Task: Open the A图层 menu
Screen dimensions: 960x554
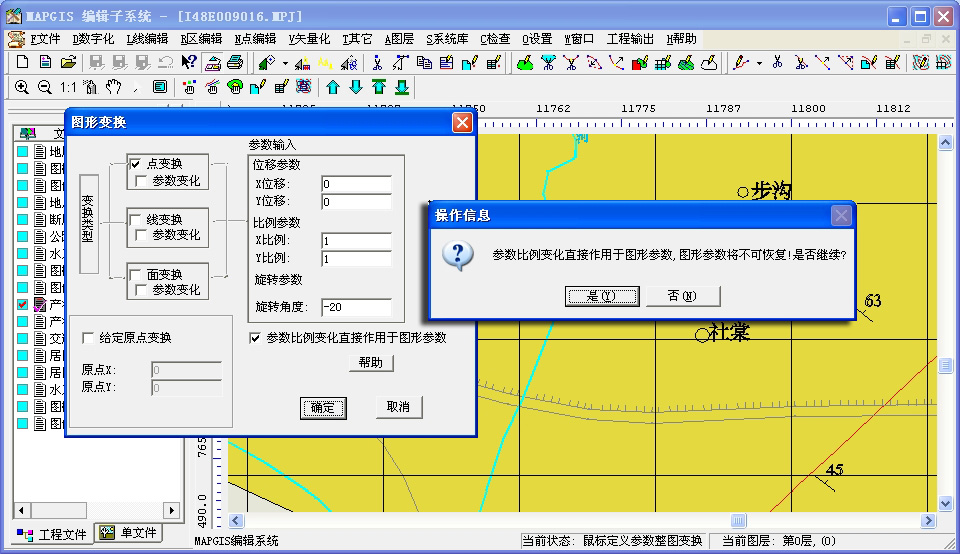Action: (x=399, y=39)
